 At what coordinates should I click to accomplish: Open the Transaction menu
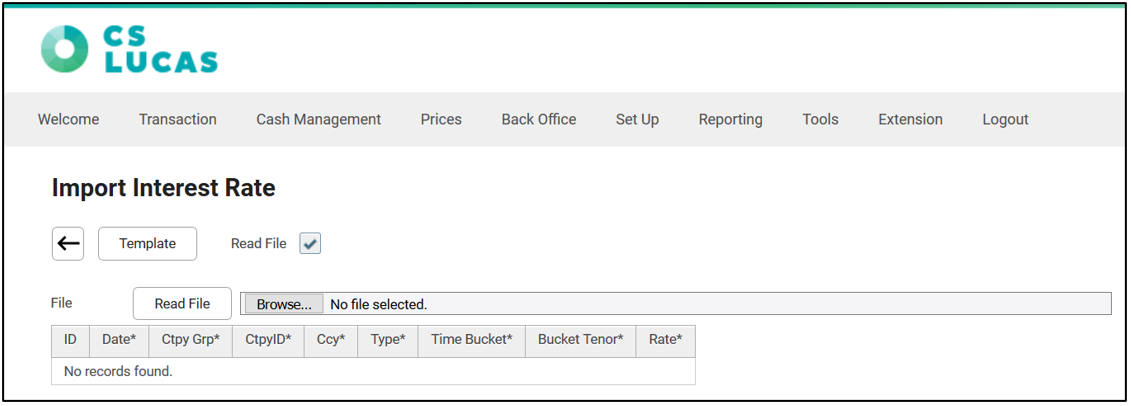pyautogui.click(x=177, y=119)
